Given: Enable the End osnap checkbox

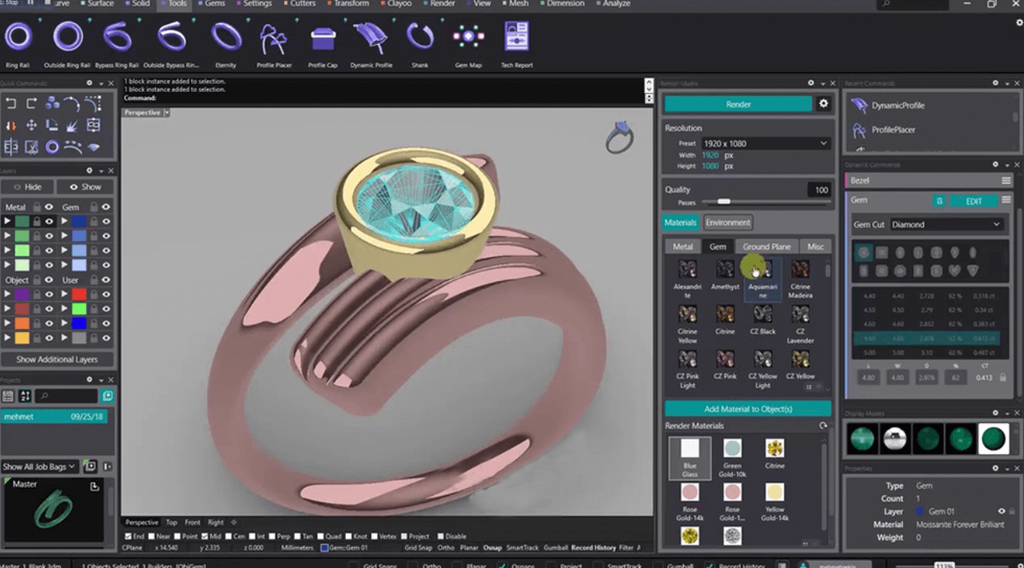Looking at the screenshot, I should (x=128, y=537).
